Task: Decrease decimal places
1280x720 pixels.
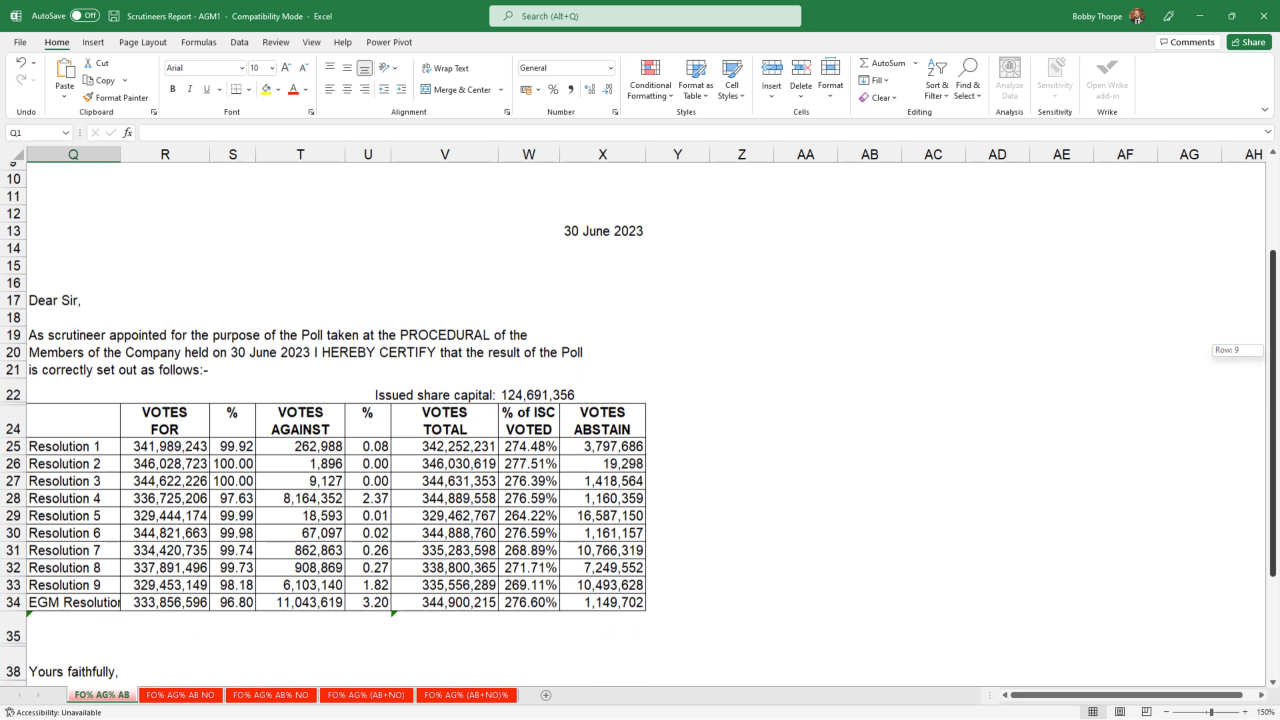Action: 607,89
